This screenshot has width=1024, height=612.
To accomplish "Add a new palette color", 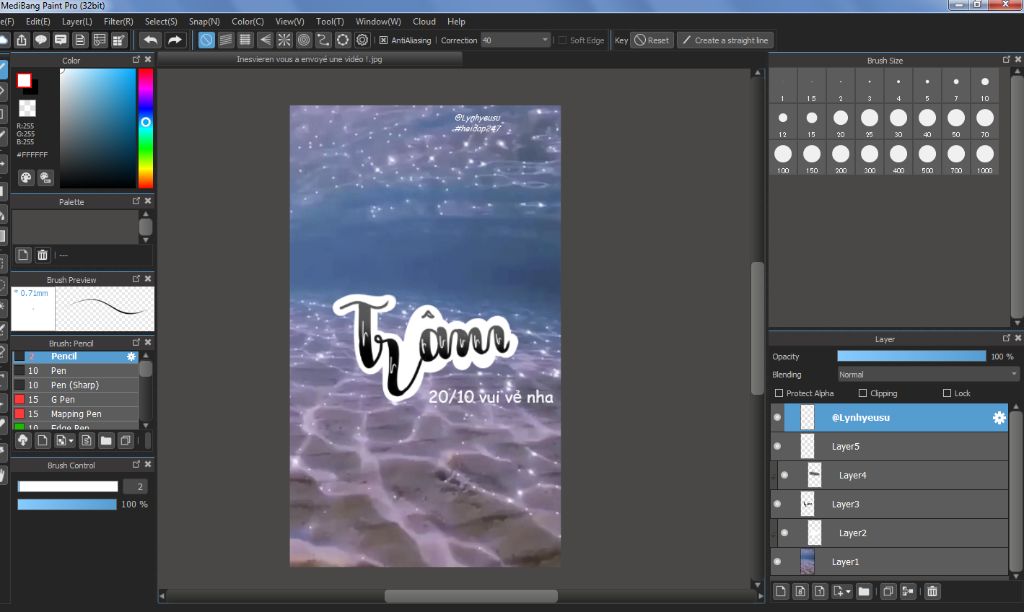I will pyautogui.click(x=23, y=255).
